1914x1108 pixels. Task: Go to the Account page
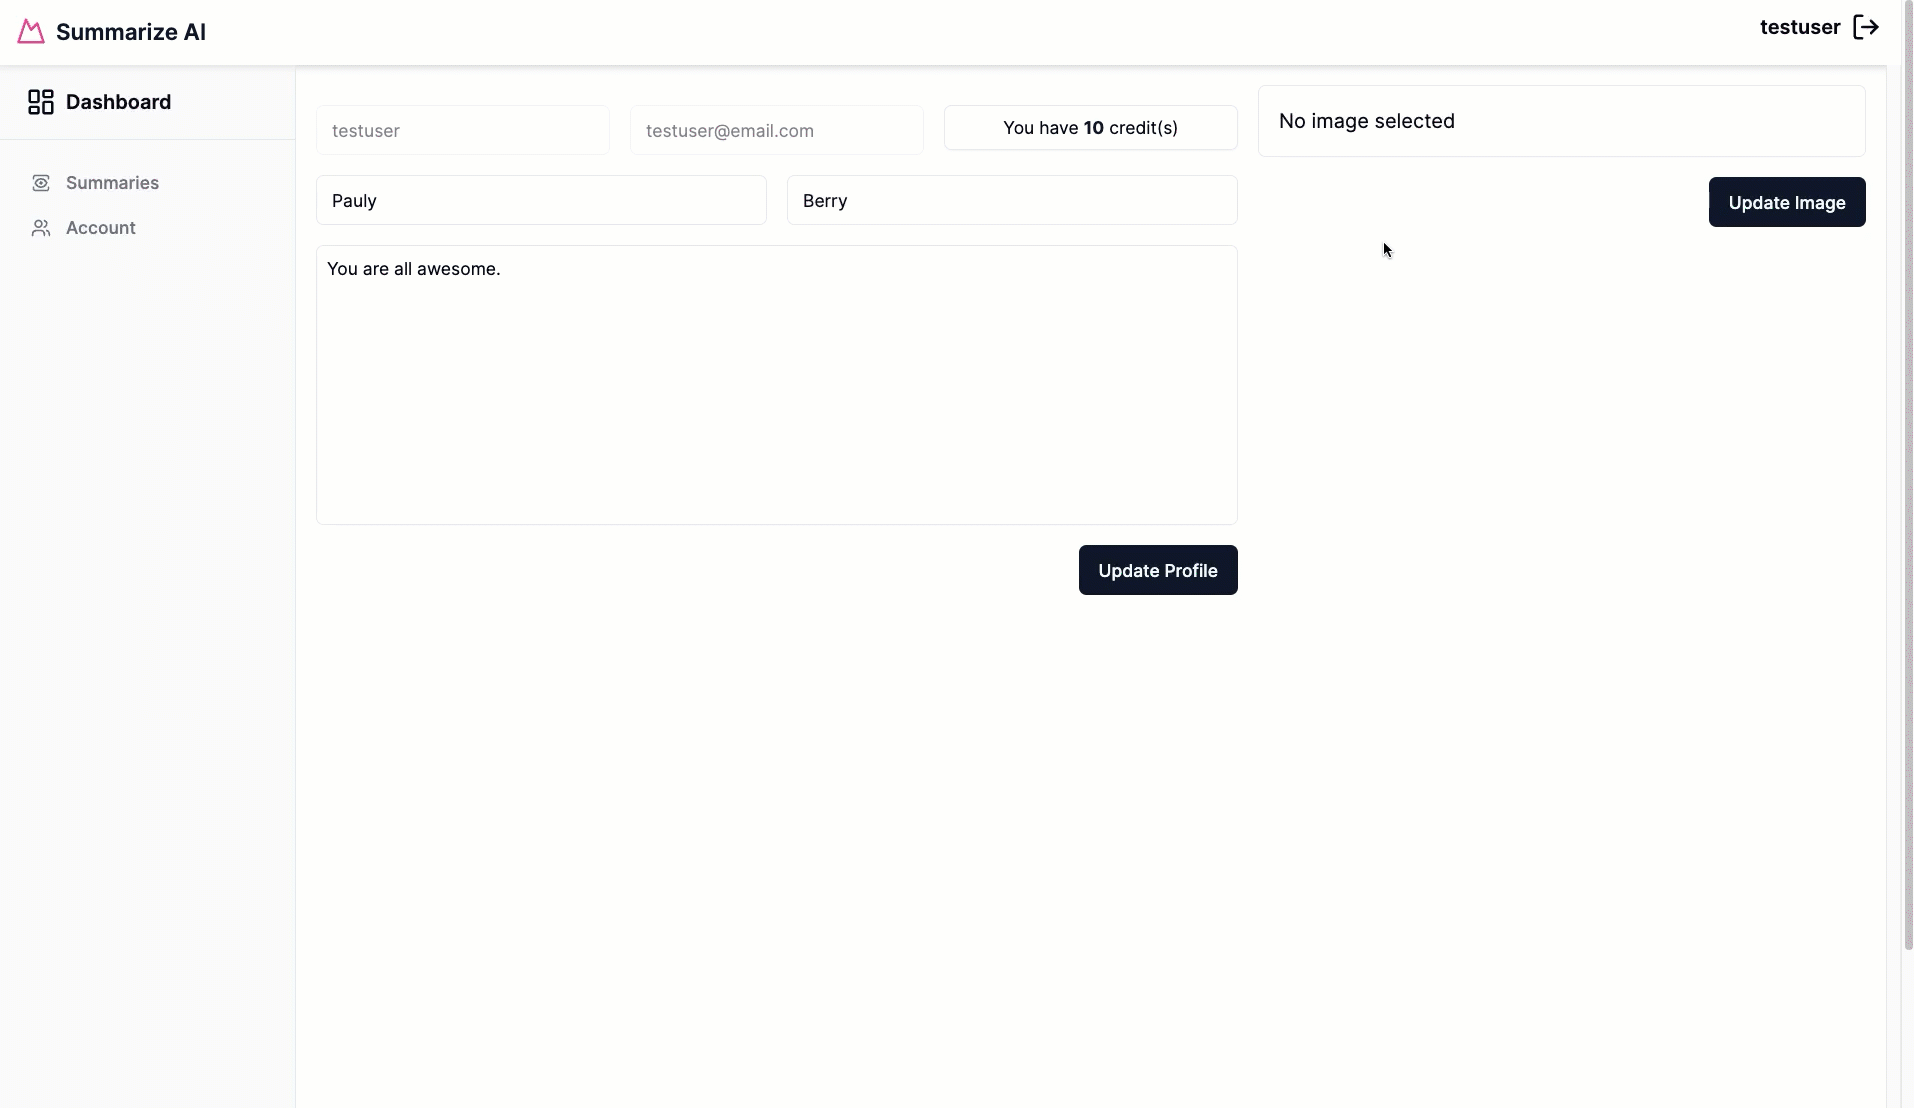(x=101, y=228)
